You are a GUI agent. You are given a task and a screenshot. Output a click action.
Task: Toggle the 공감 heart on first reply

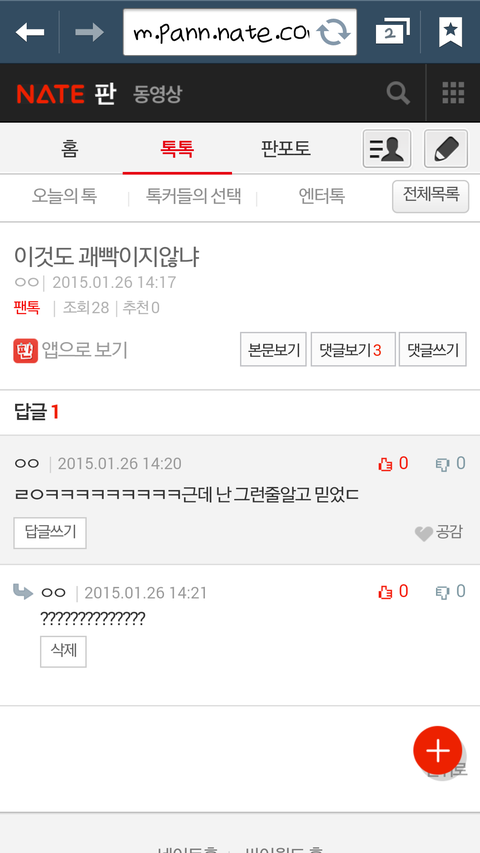click(439, 533)
